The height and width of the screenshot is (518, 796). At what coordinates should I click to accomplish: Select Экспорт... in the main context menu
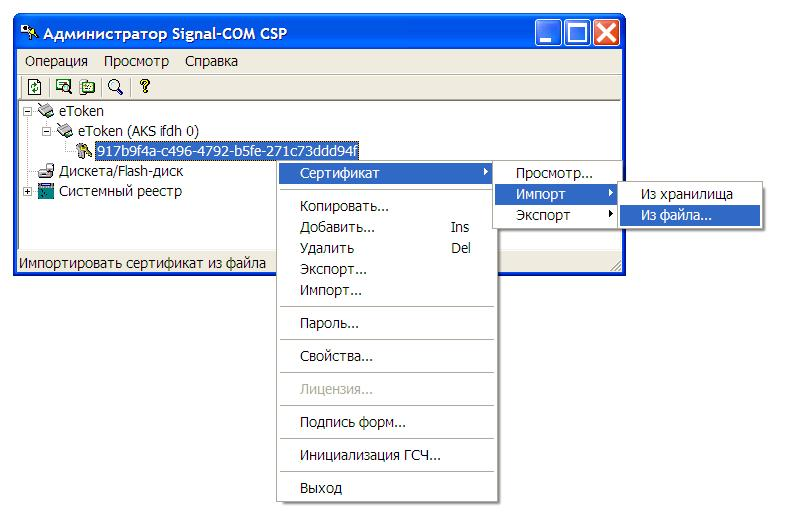tap(386, 269)
